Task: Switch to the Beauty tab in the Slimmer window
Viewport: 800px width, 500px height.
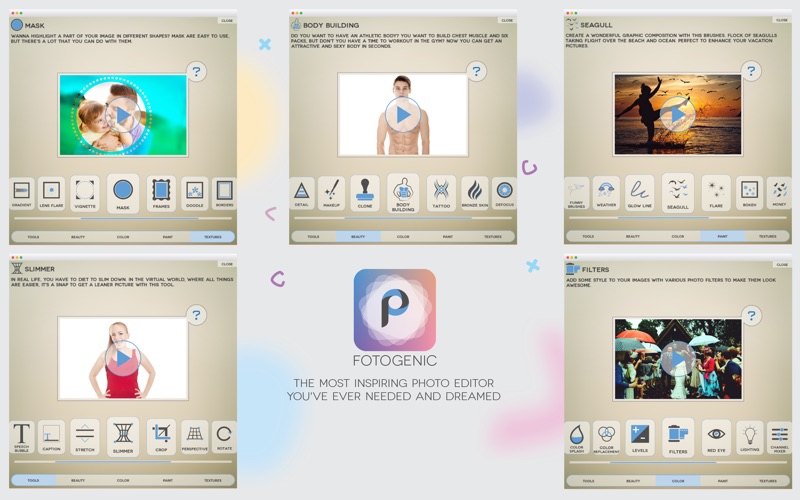Action: pyautogui.click(x=78, y=480)
